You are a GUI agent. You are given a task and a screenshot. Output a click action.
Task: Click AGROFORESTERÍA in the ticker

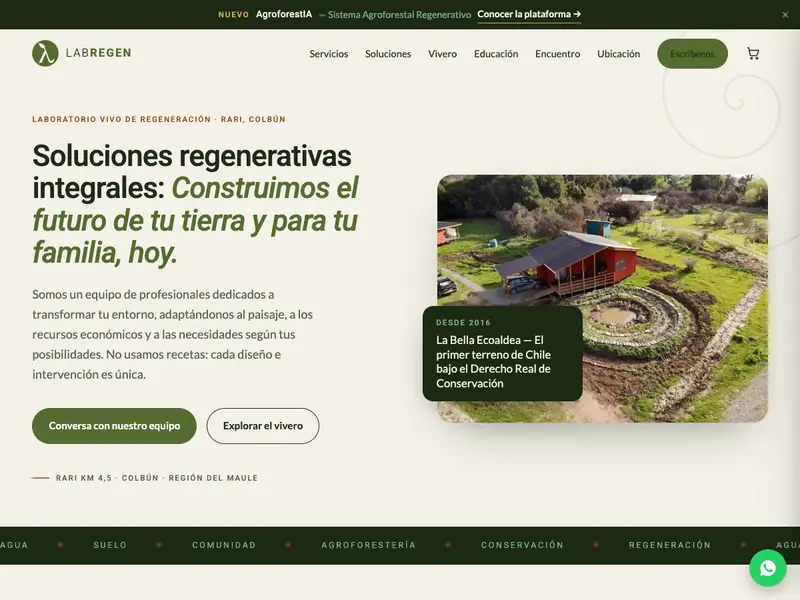pyautogui.click(x=368, y=545)
